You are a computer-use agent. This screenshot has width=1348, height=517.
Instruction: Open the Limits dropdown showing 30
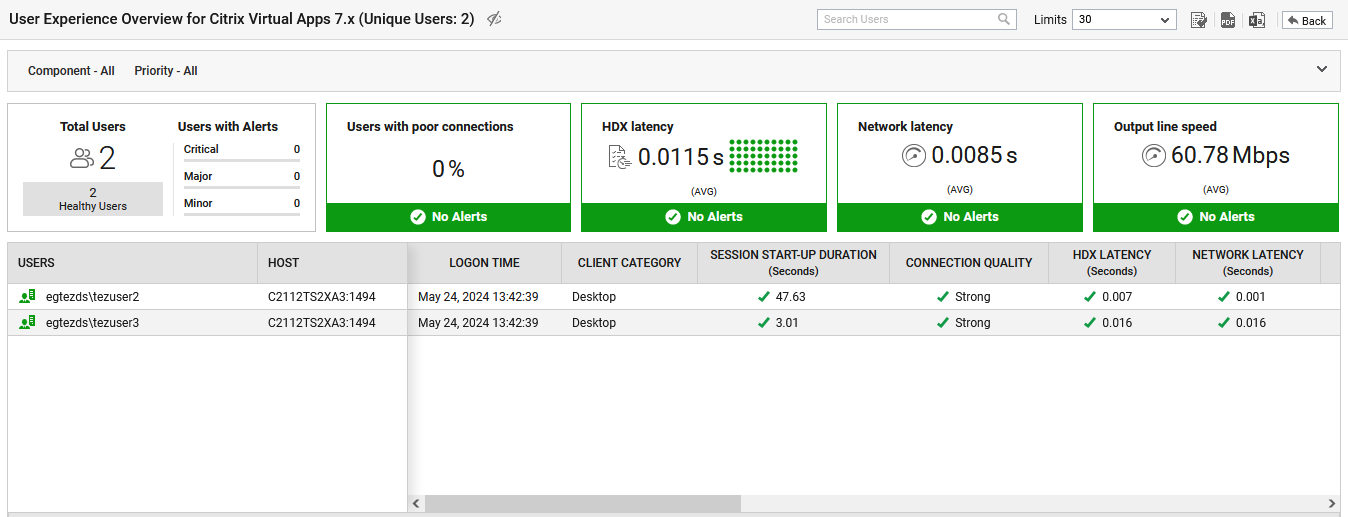click(x=1124, y=20)
